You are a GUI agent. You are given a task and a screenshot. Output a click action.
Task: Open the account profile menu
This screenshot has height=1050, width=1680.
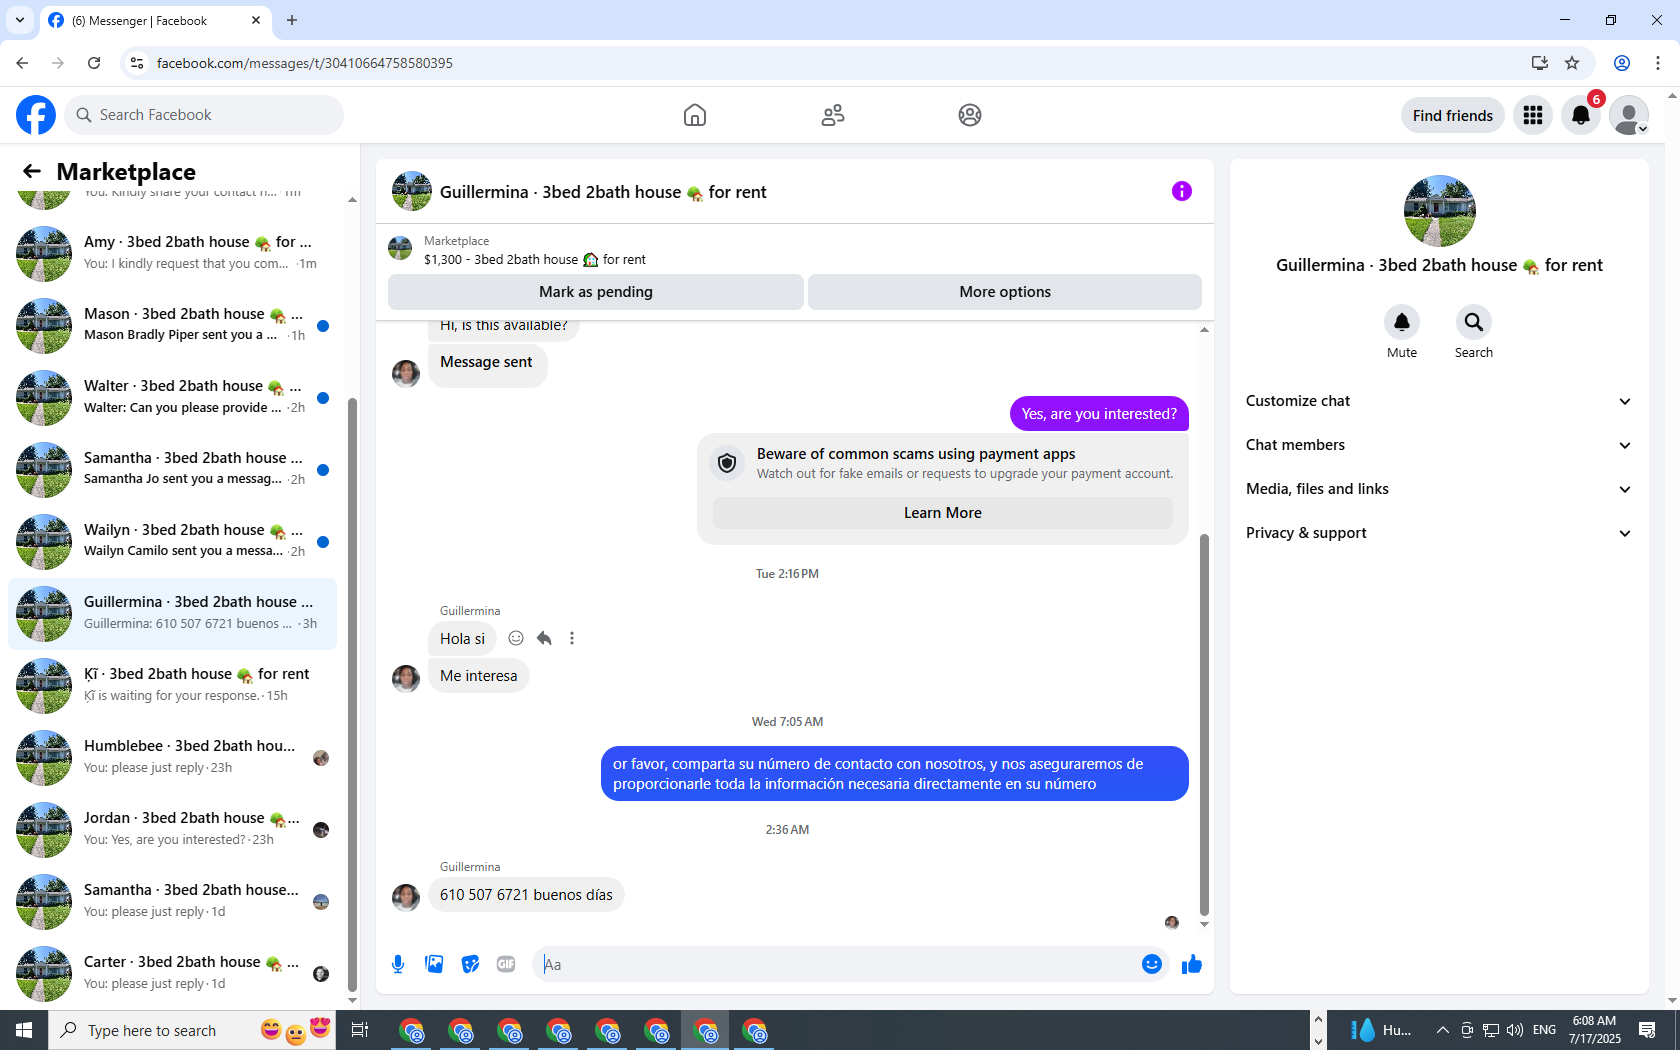pyautogui.click(x=1629, y=115)
